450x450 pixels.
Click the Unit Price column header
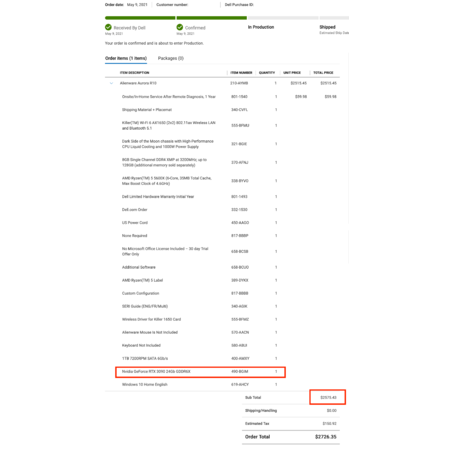(x=292, y=73)
